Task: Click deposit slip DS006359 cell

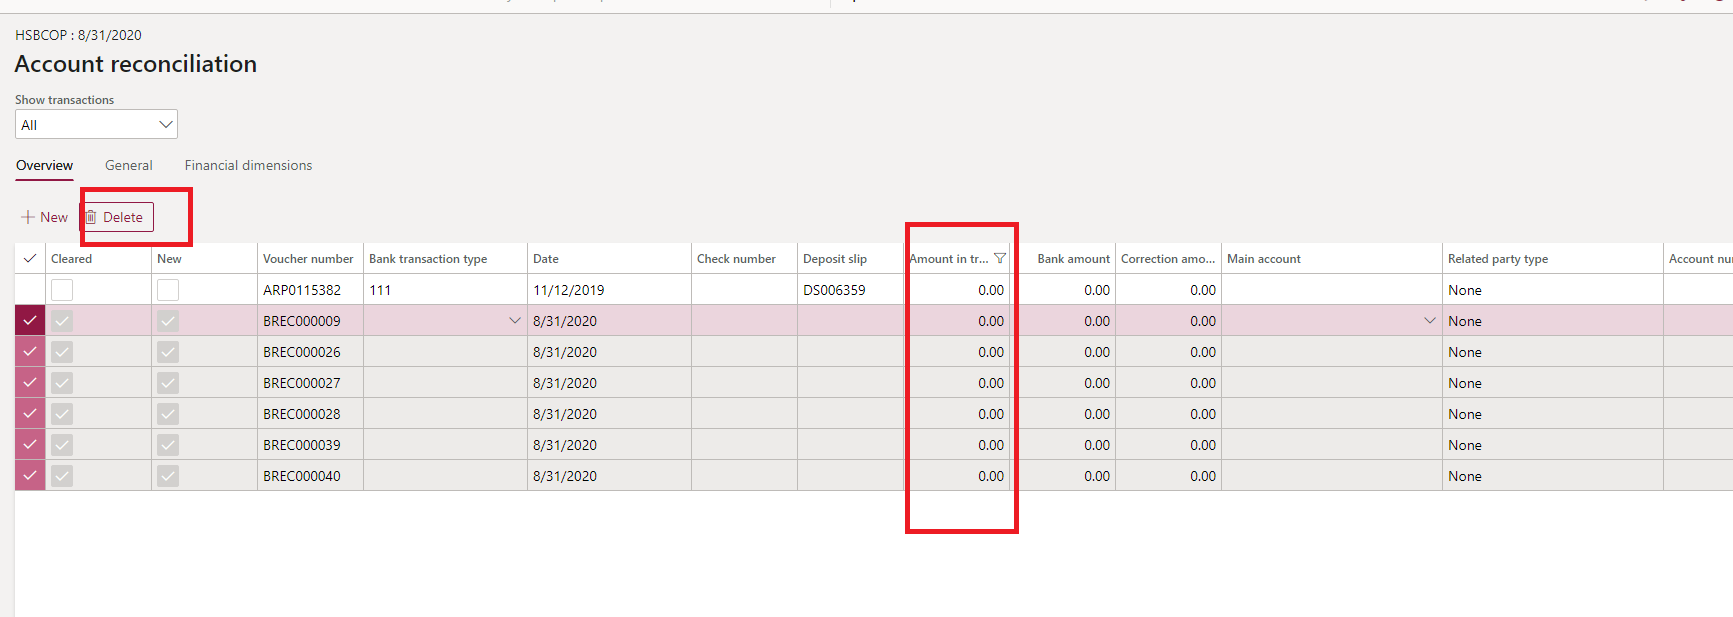Action: 850,290
